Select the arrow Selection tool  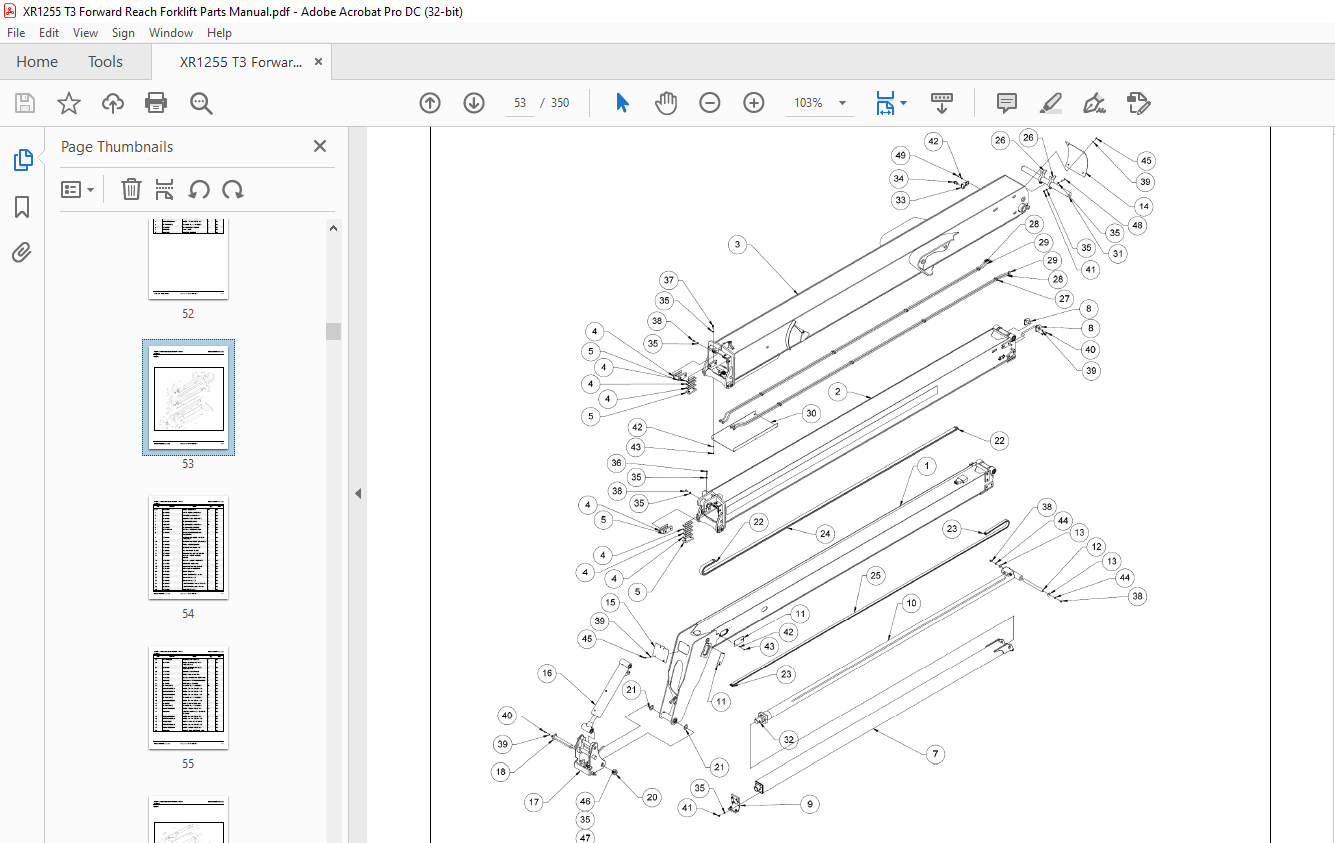click(x=622, y=103)
